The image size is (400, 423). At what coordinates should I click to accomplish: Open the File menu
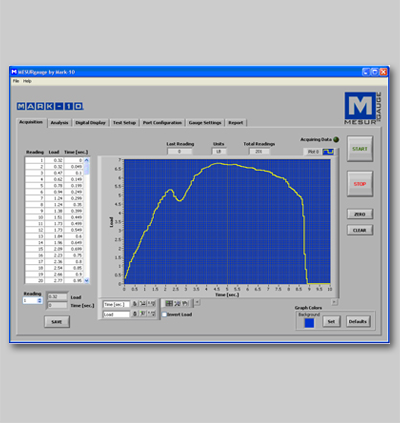pyautogui.click(x=16, y=81)
